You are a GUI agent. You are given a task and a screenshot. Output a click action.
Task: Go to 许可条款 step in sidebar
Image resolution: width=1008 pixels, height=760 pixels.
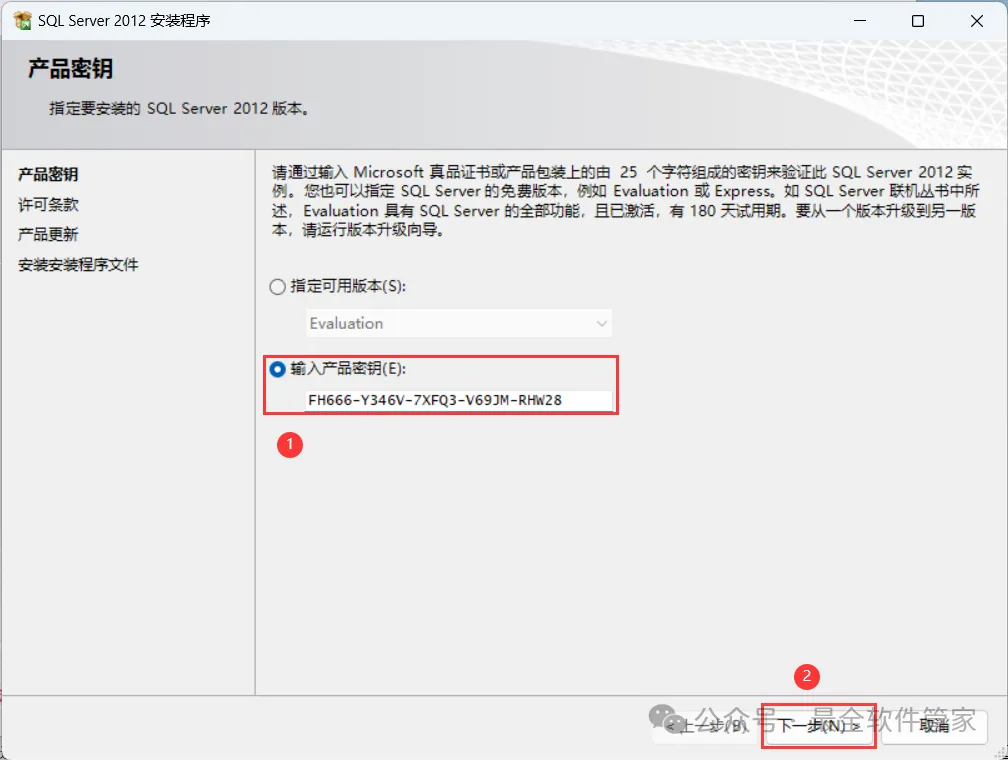tap(48, 204)
